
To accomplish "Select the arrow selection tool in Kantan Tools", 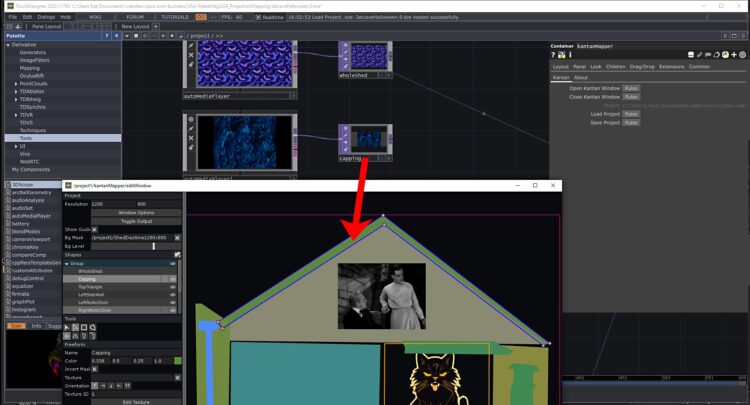I will coord(66,328).
